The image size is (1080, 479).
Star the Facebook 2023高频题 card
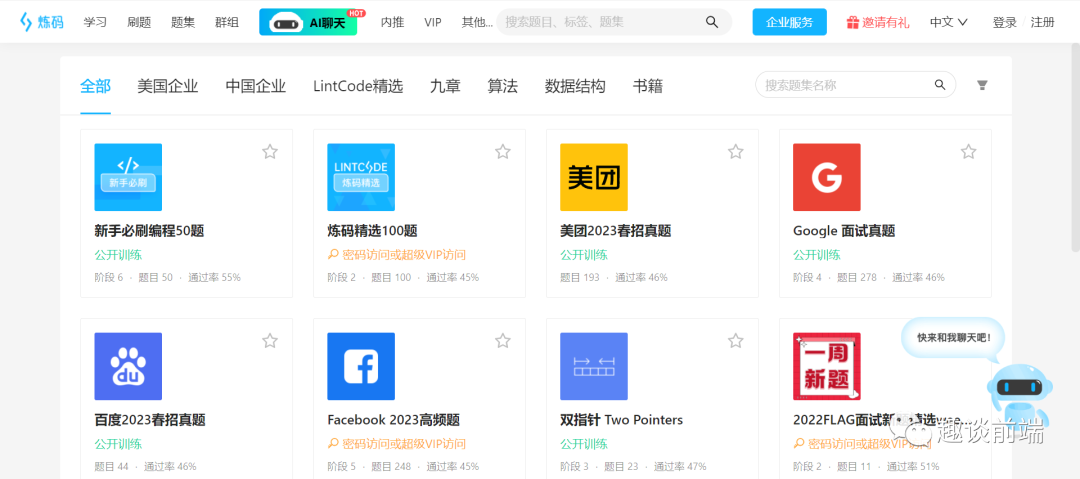point(503,340)
